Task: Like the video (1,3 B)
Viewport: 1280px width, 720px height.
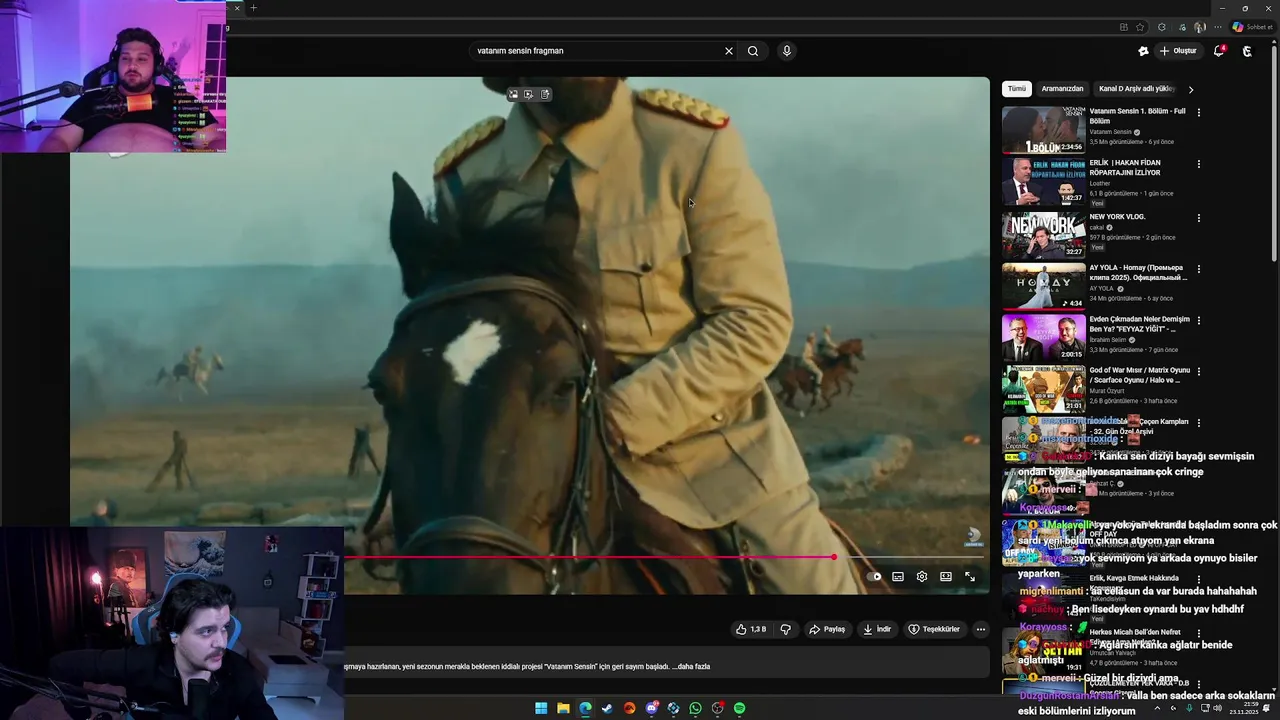Action: (x=751, y=629)
